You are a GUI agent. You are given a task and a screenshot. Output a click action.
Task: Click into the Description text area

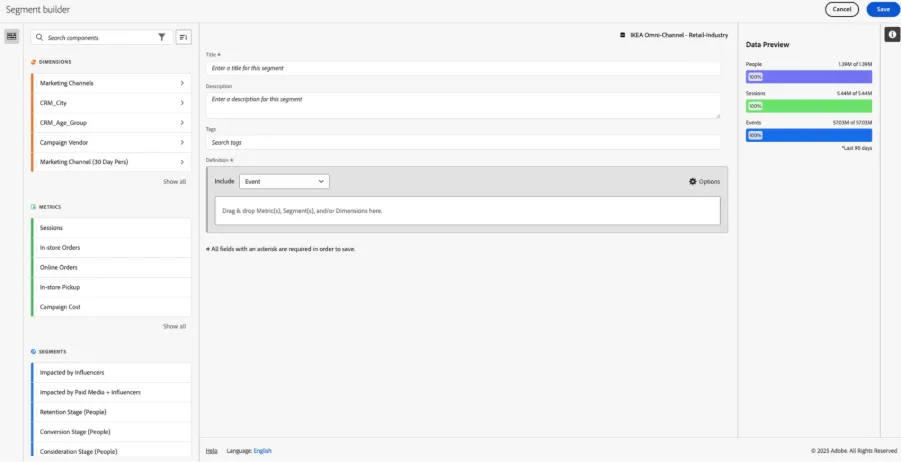pos(463,105)
